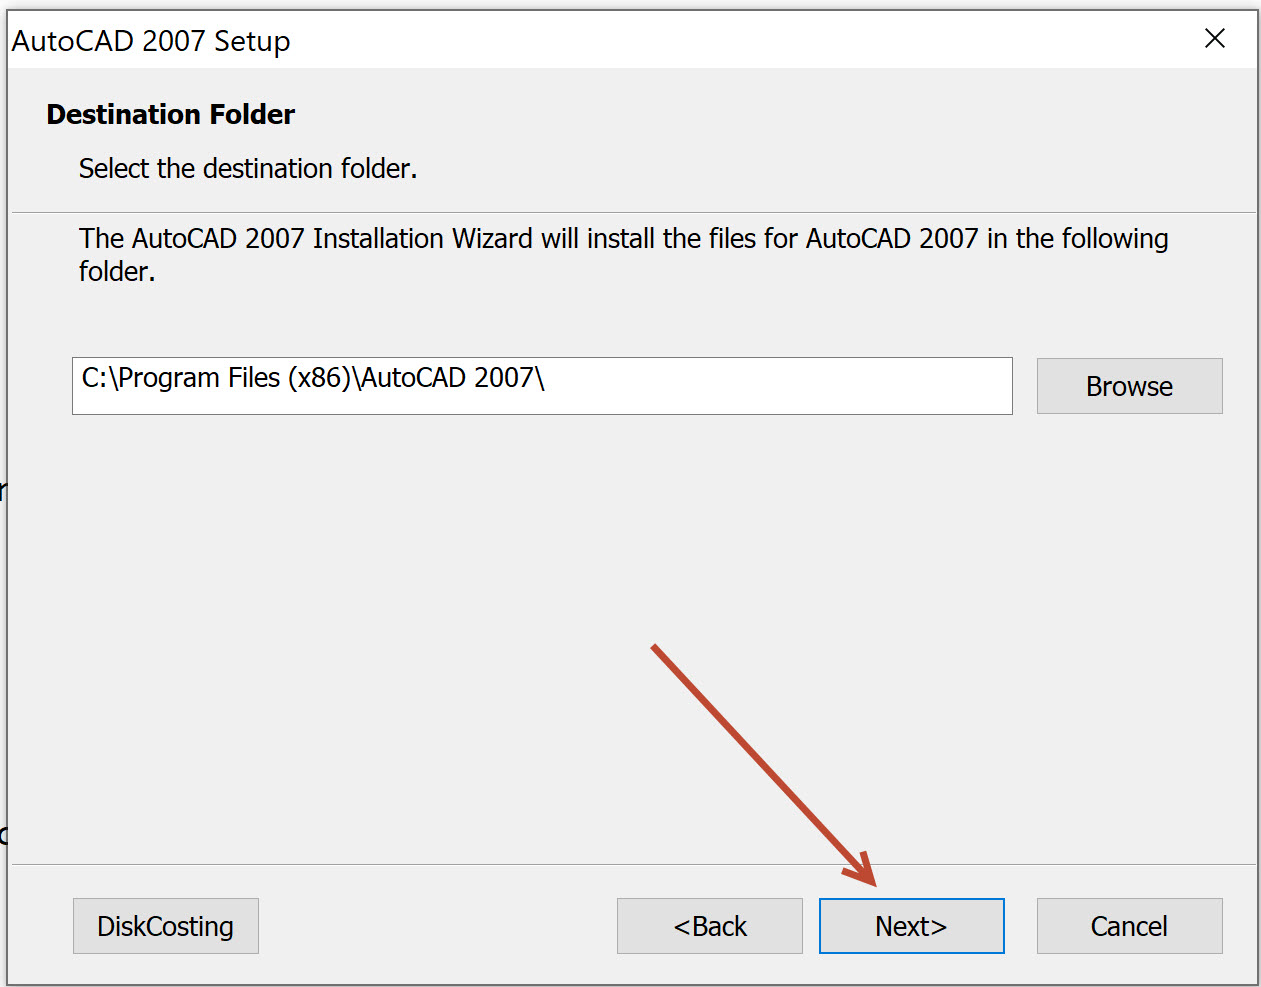This screenshot has height=987, width=1261.
Task: Click the folder path showing Program Files (x86)
Action: pos(540,386)
